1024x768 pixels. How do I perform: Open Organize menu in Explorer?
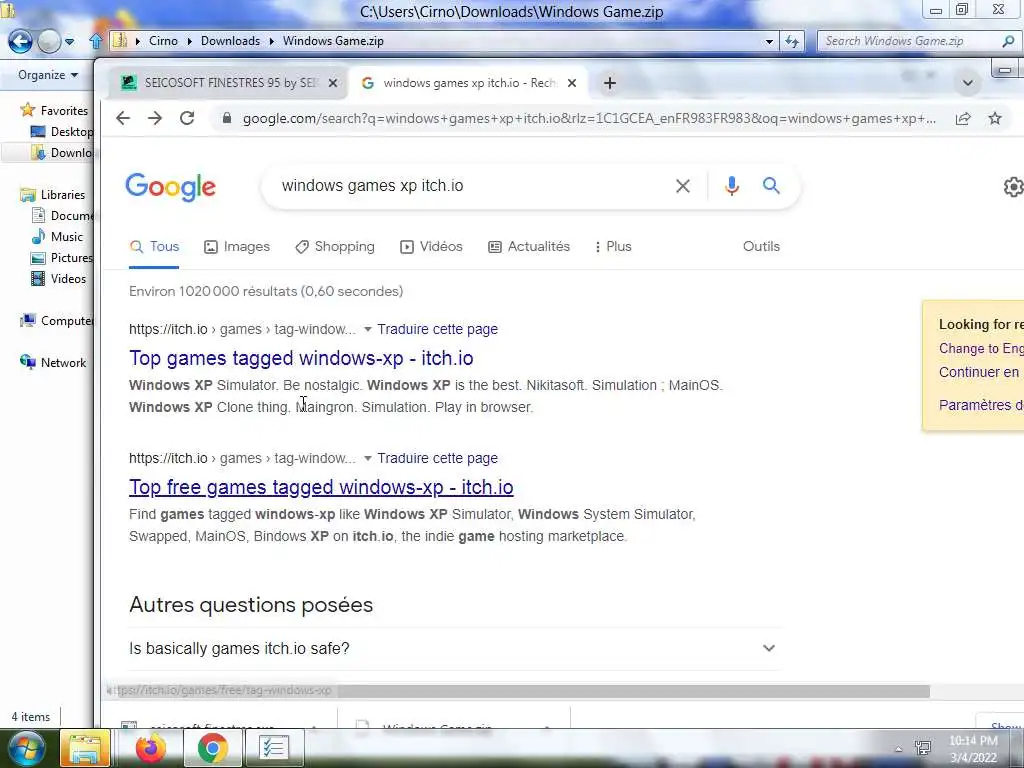(48, 75)
